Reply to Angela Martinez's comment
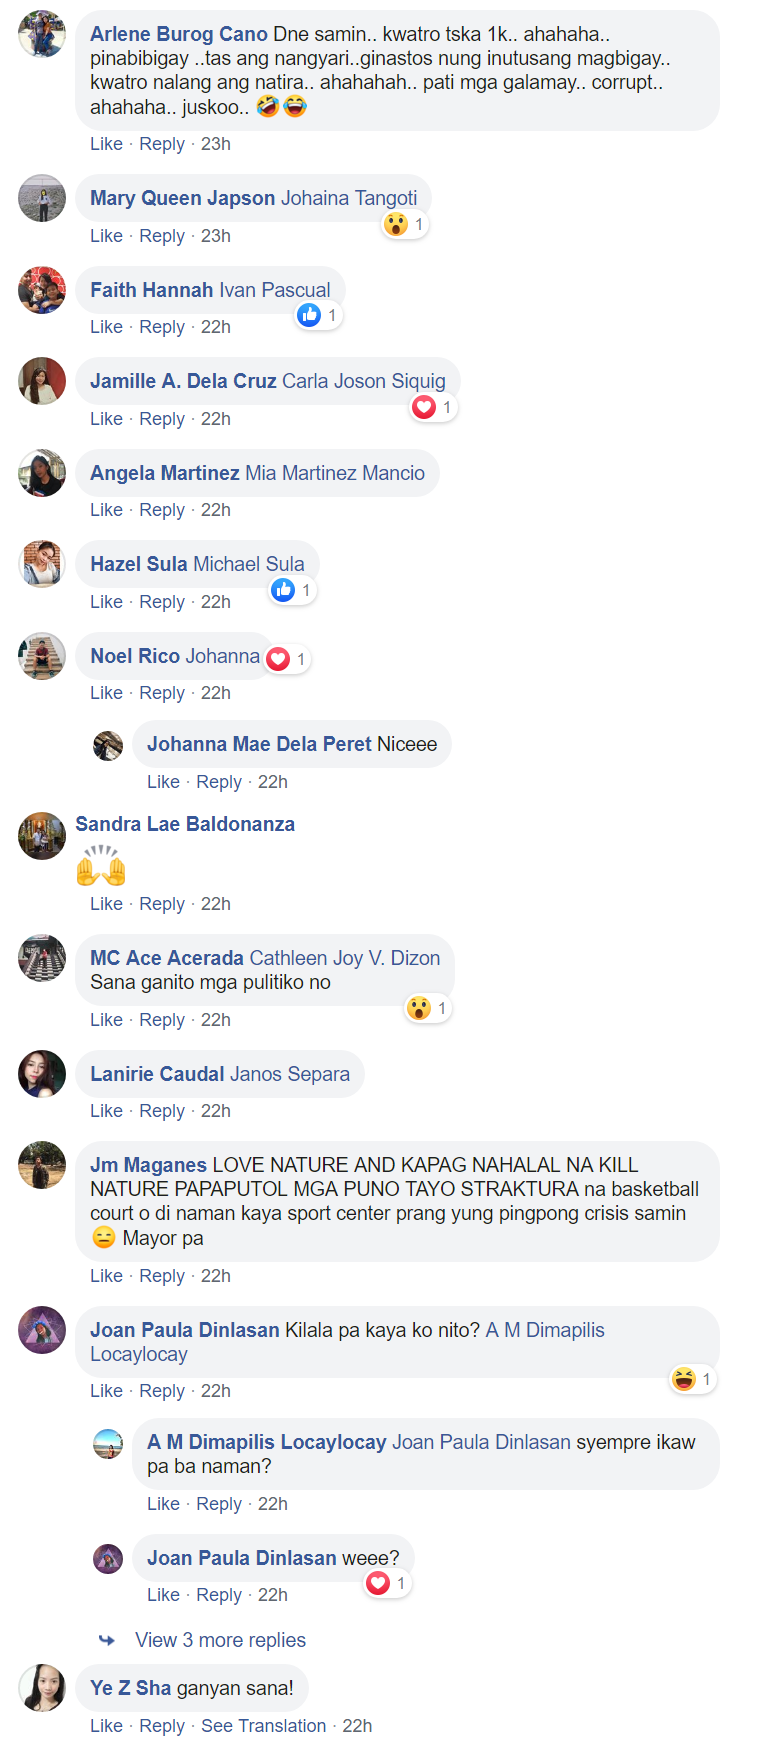The width and height of the screenshot is (766, 1746). coord(162,510)
